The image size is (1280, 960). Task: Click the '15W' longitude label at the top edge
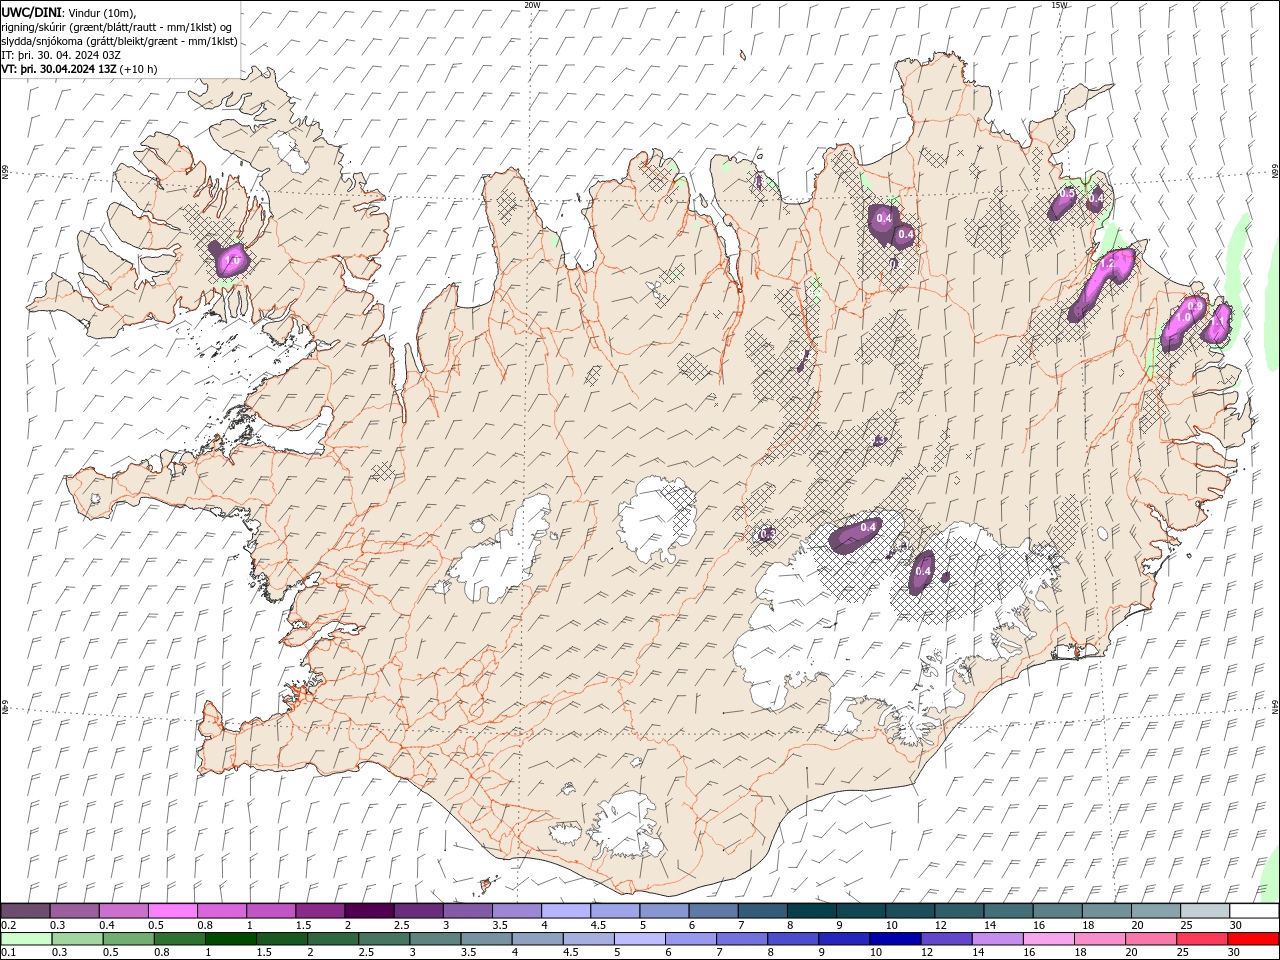point(1059,5)
